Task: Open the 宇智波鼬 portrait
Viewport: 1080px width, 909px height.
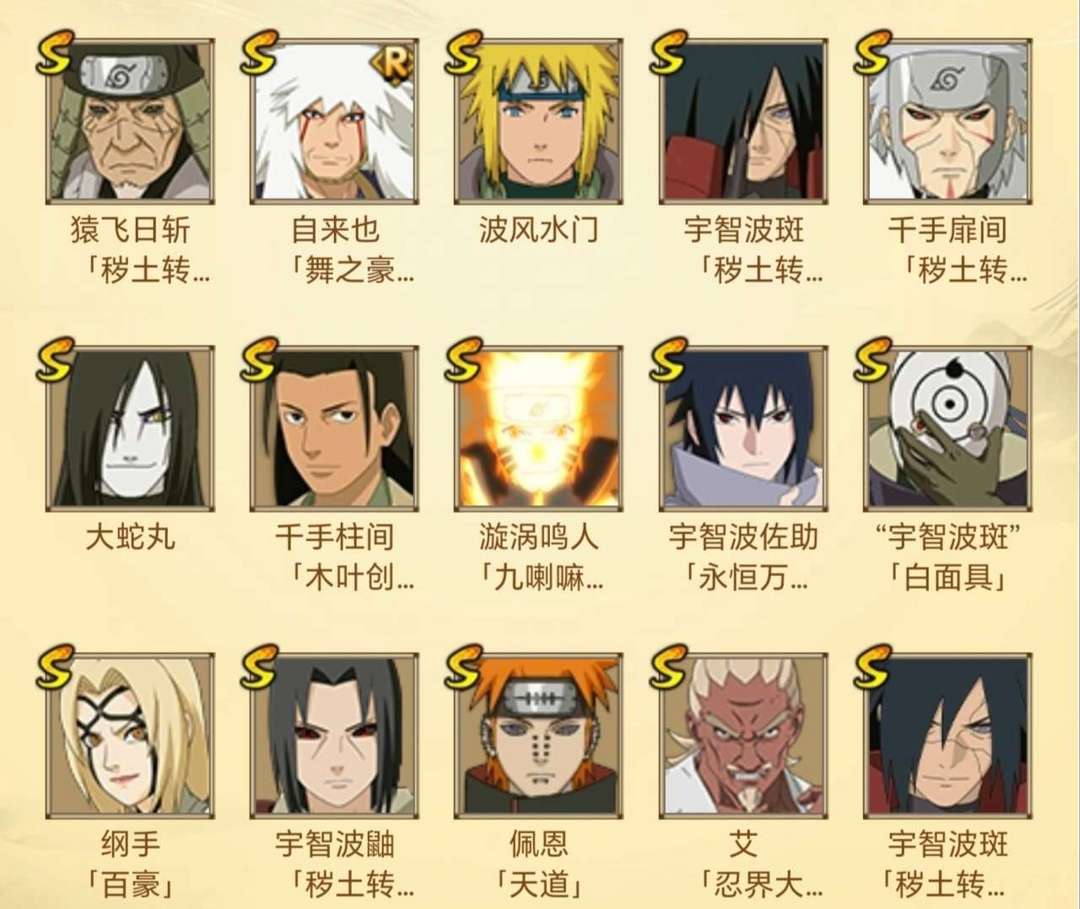Action: click(333, 735)
